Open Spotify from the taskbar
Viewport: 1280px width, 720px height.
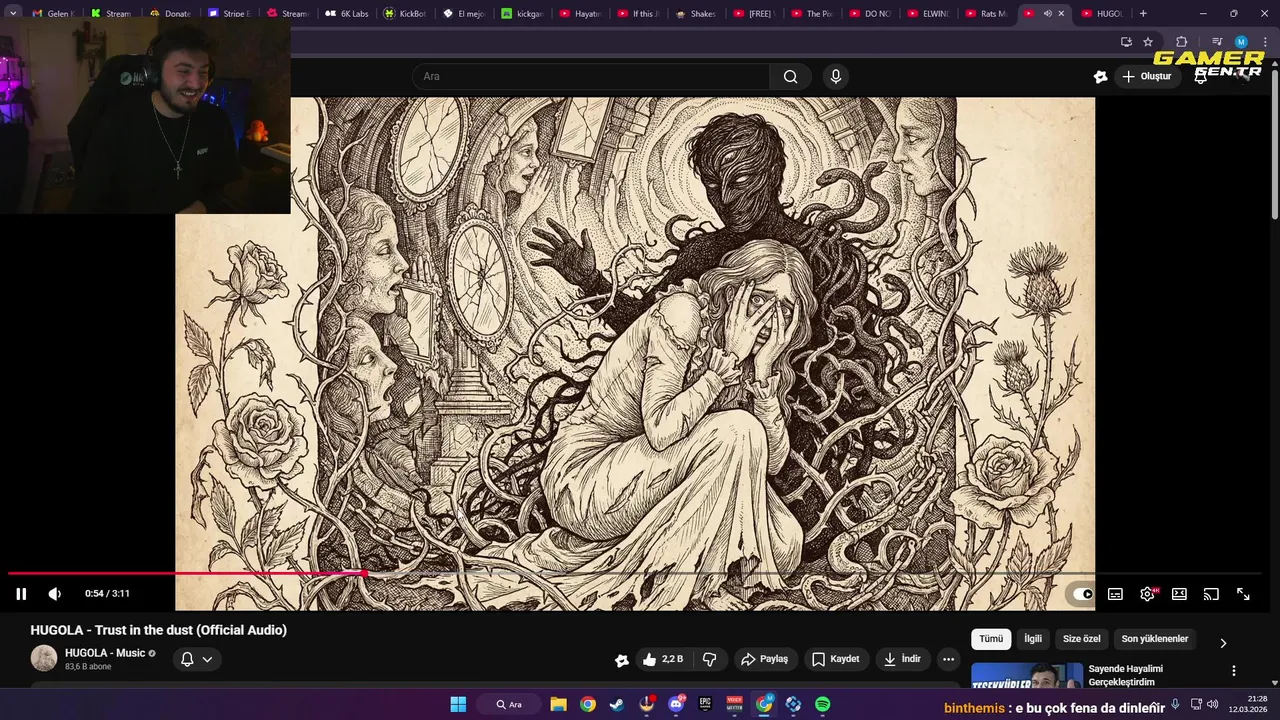[x=822, y=704]
